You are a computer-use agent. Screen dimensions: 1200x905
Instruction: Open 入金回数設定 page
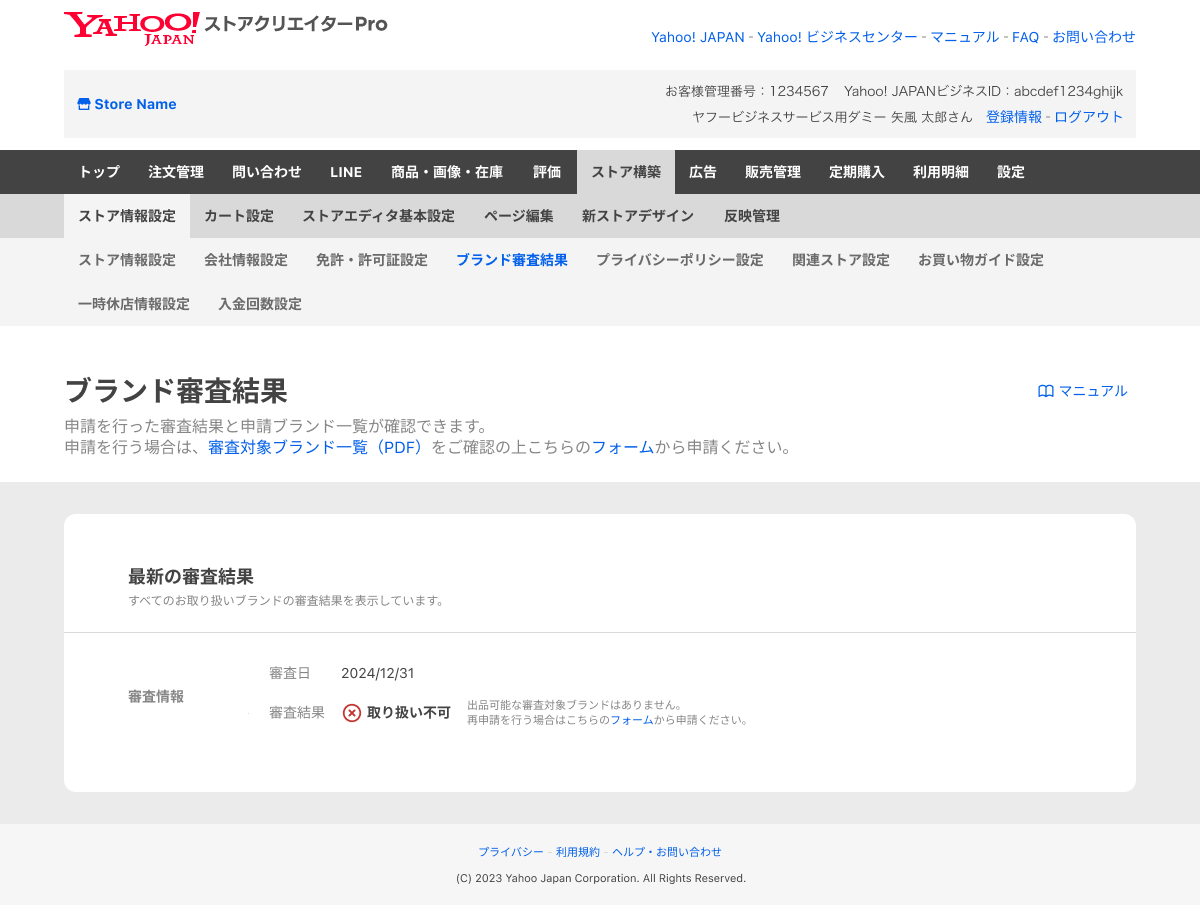click(x=260, y=304)
